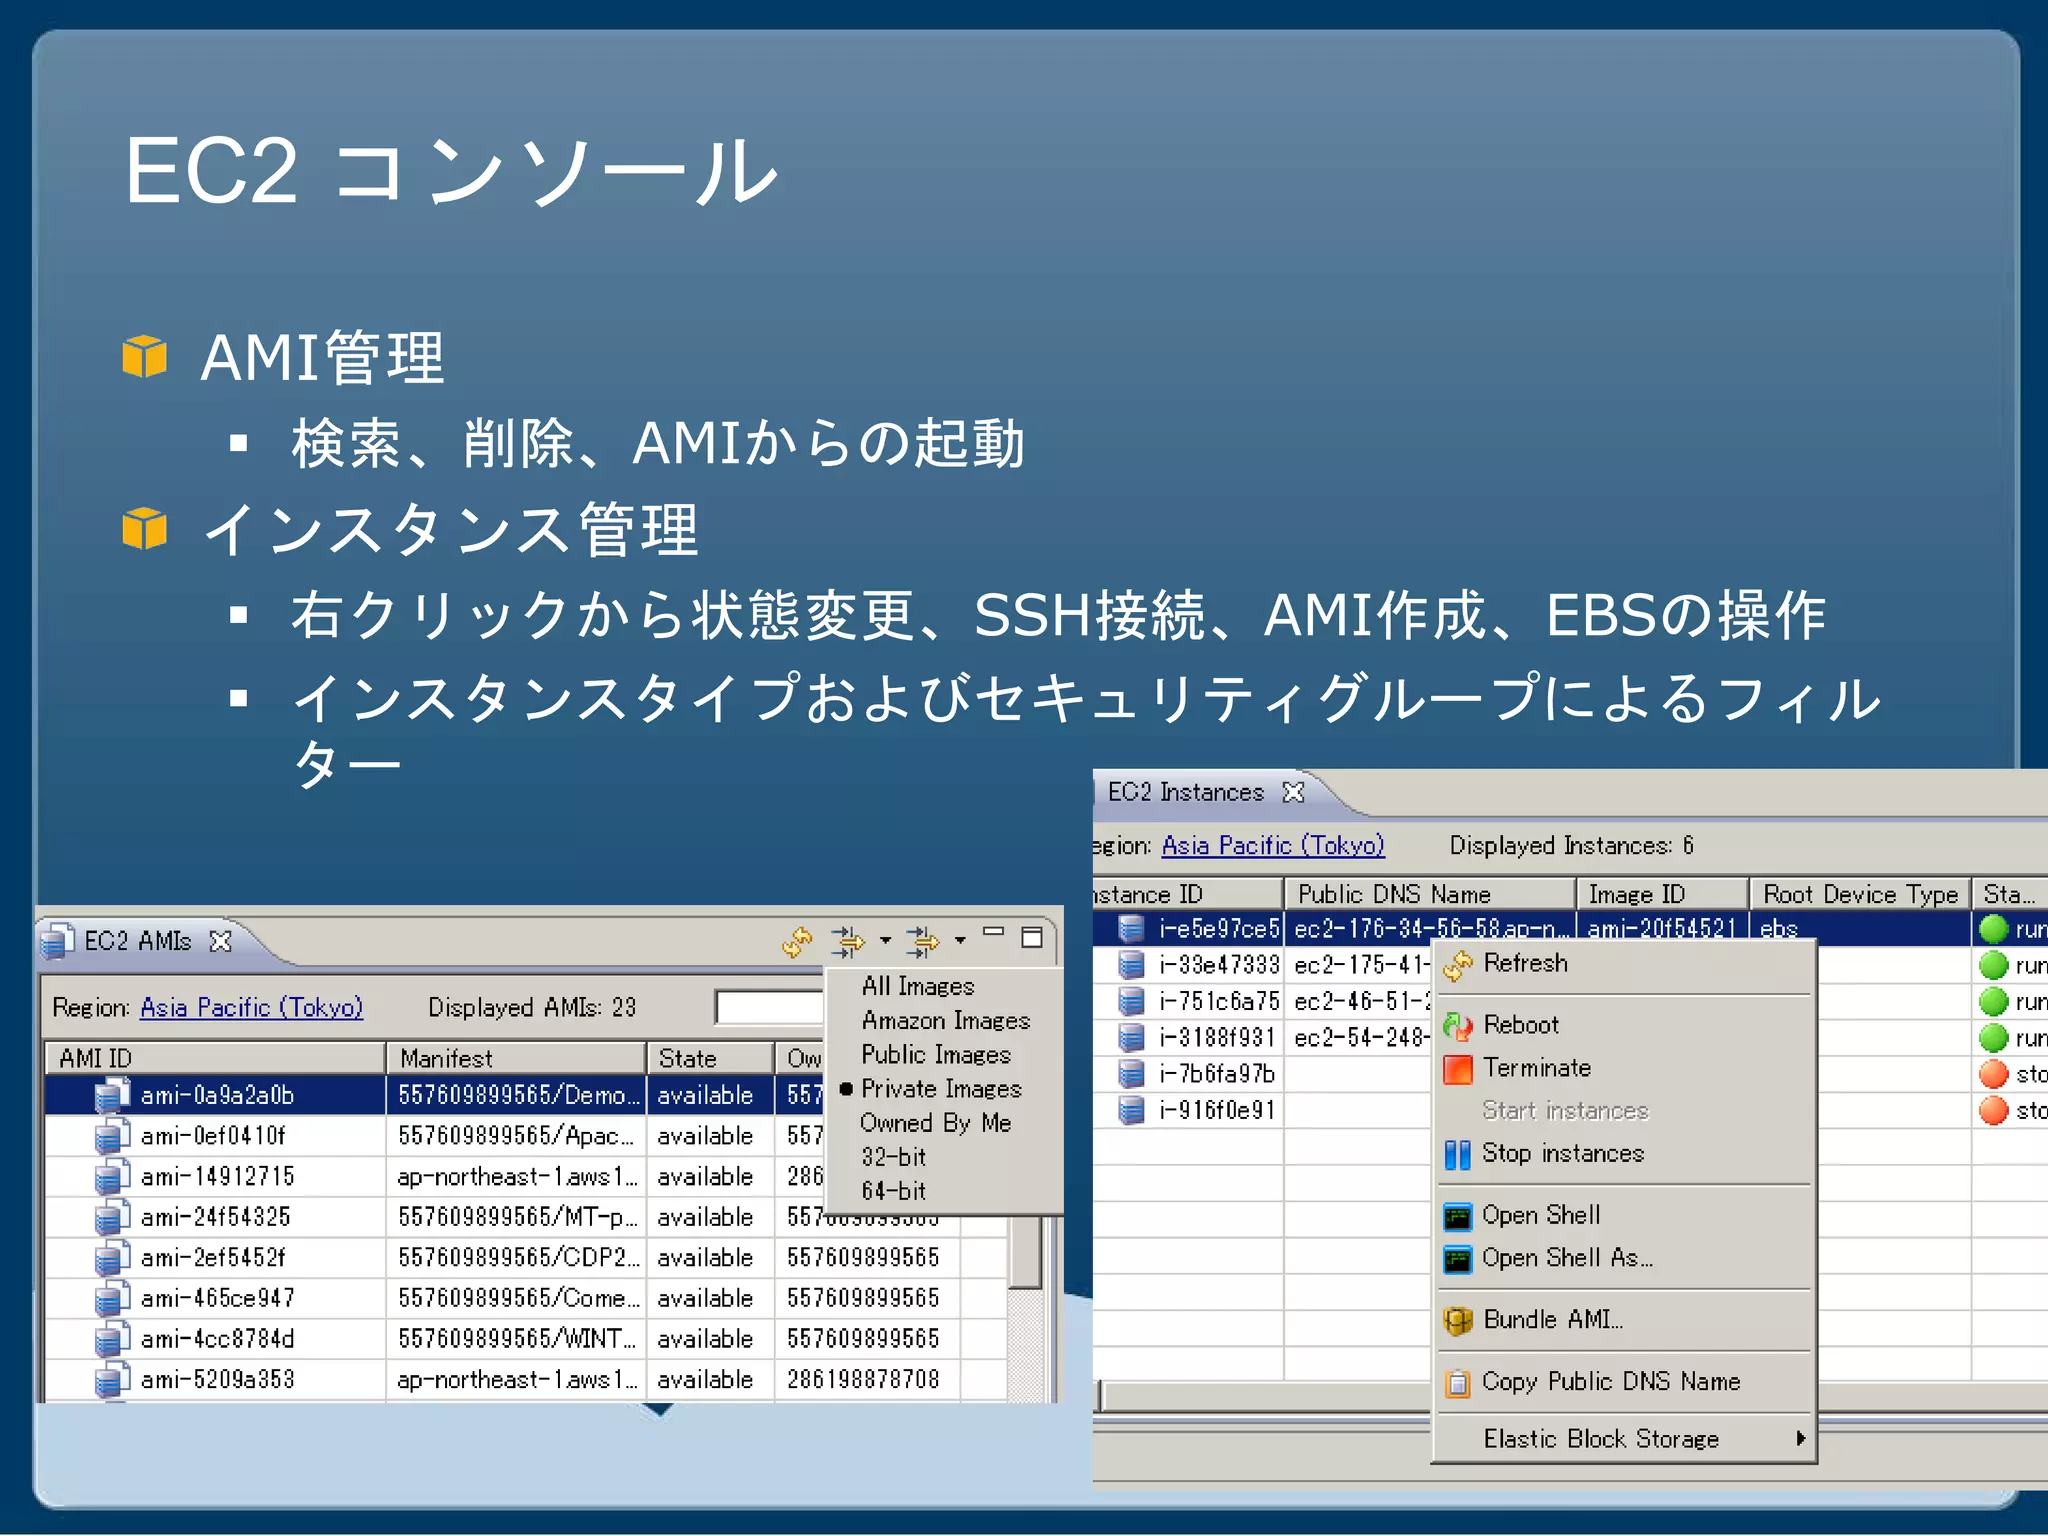
Task: Close the EC2 AMIs tab
Action: pos(220,941)
